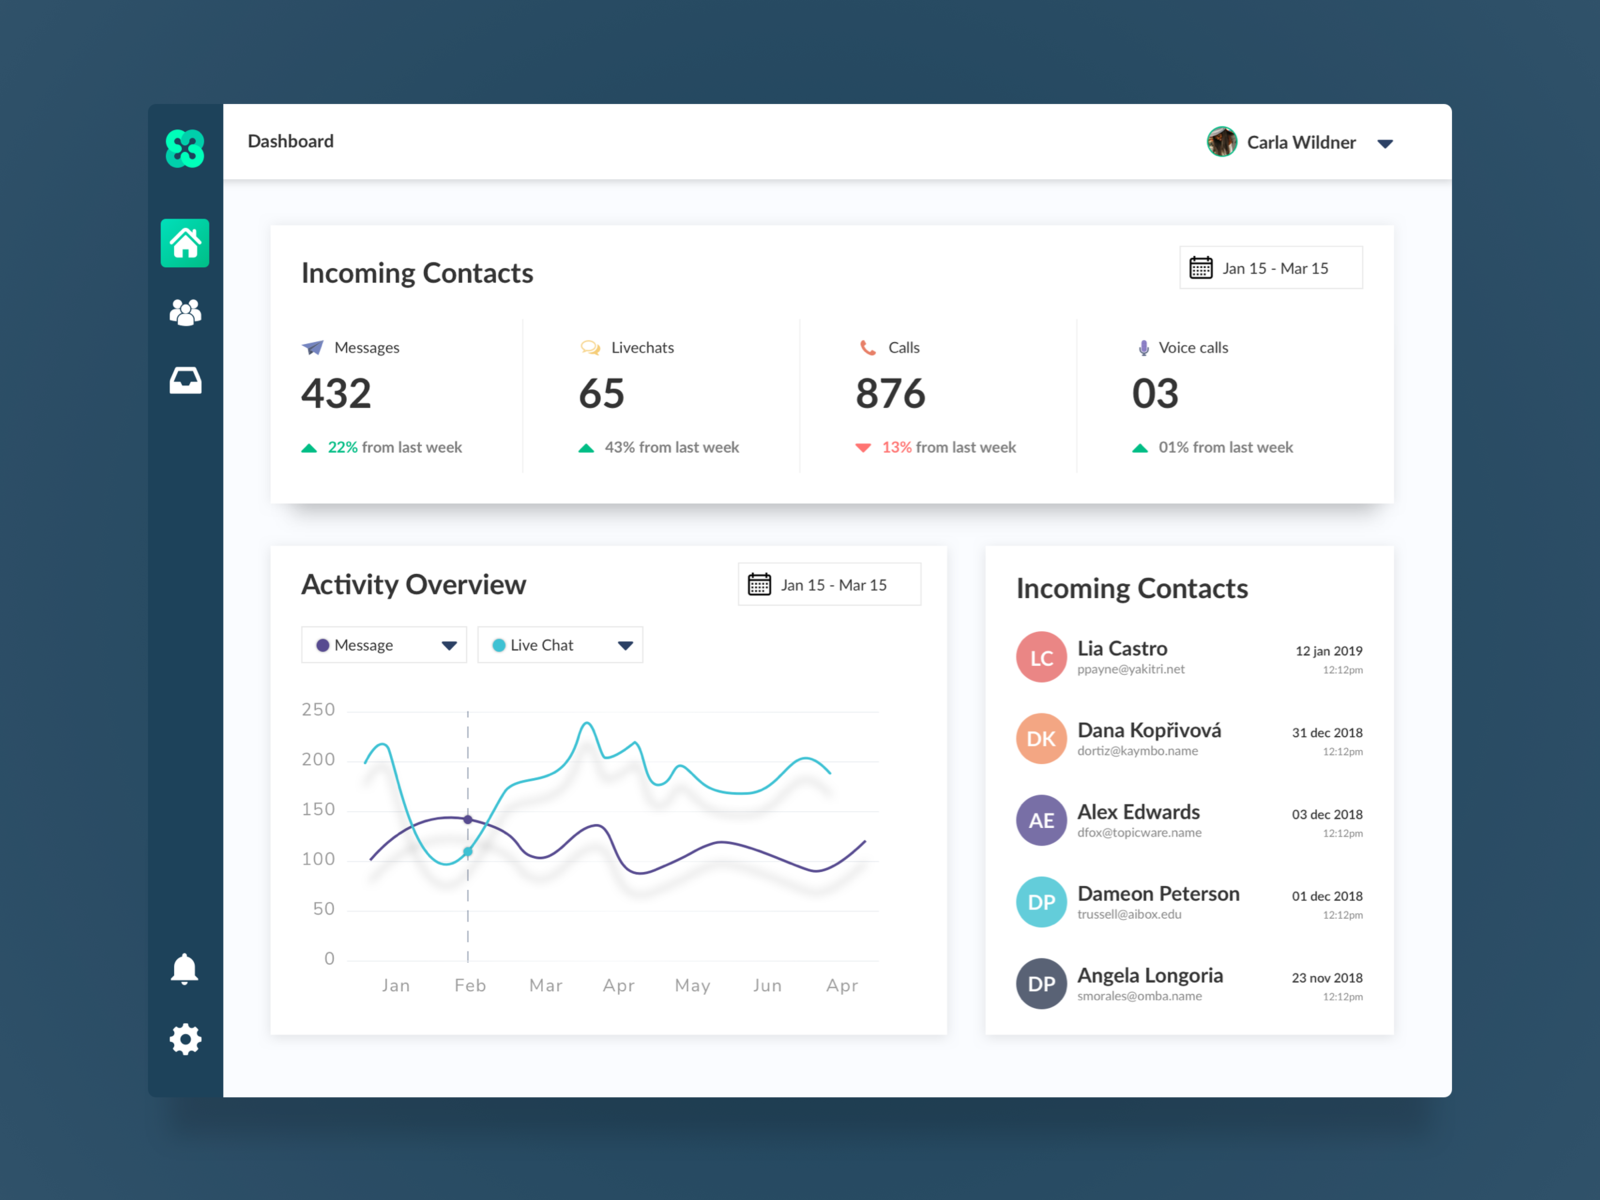Click the purple Message data point at Feb
The image size is (1600, 1200).
click(468, 820)
